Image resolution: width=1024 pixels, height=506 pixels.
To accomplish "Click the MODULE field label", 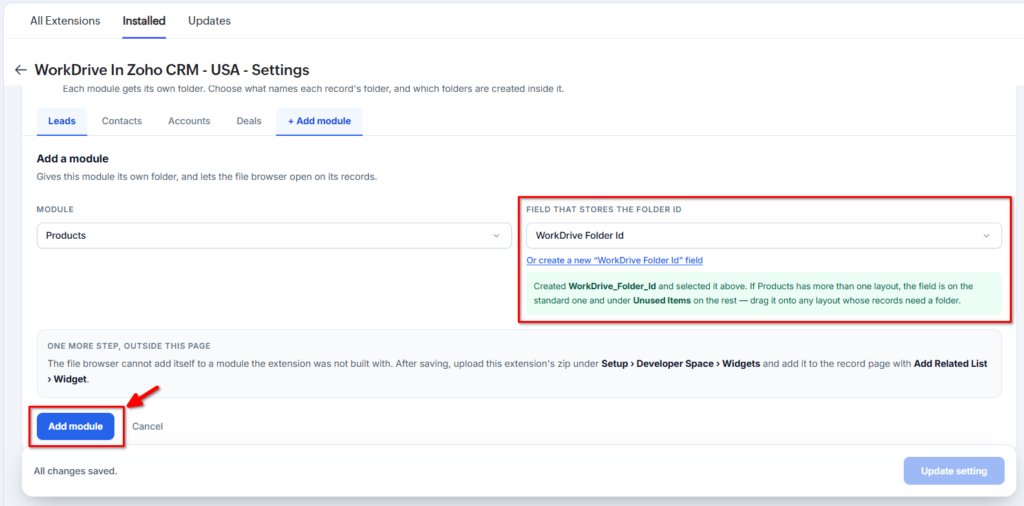I will (x=55, y=210).
